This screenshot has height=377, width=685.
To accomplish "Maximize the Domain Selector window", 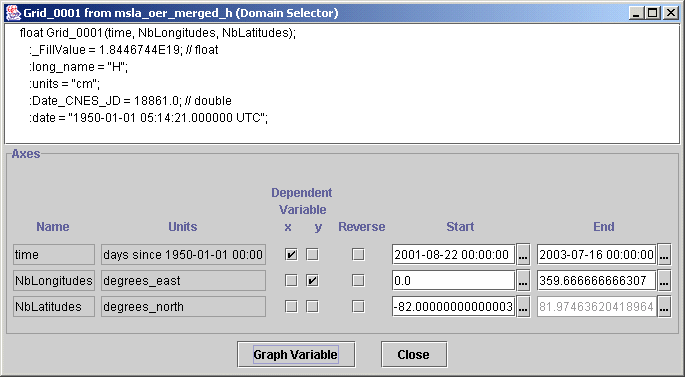I will [652, 13].
